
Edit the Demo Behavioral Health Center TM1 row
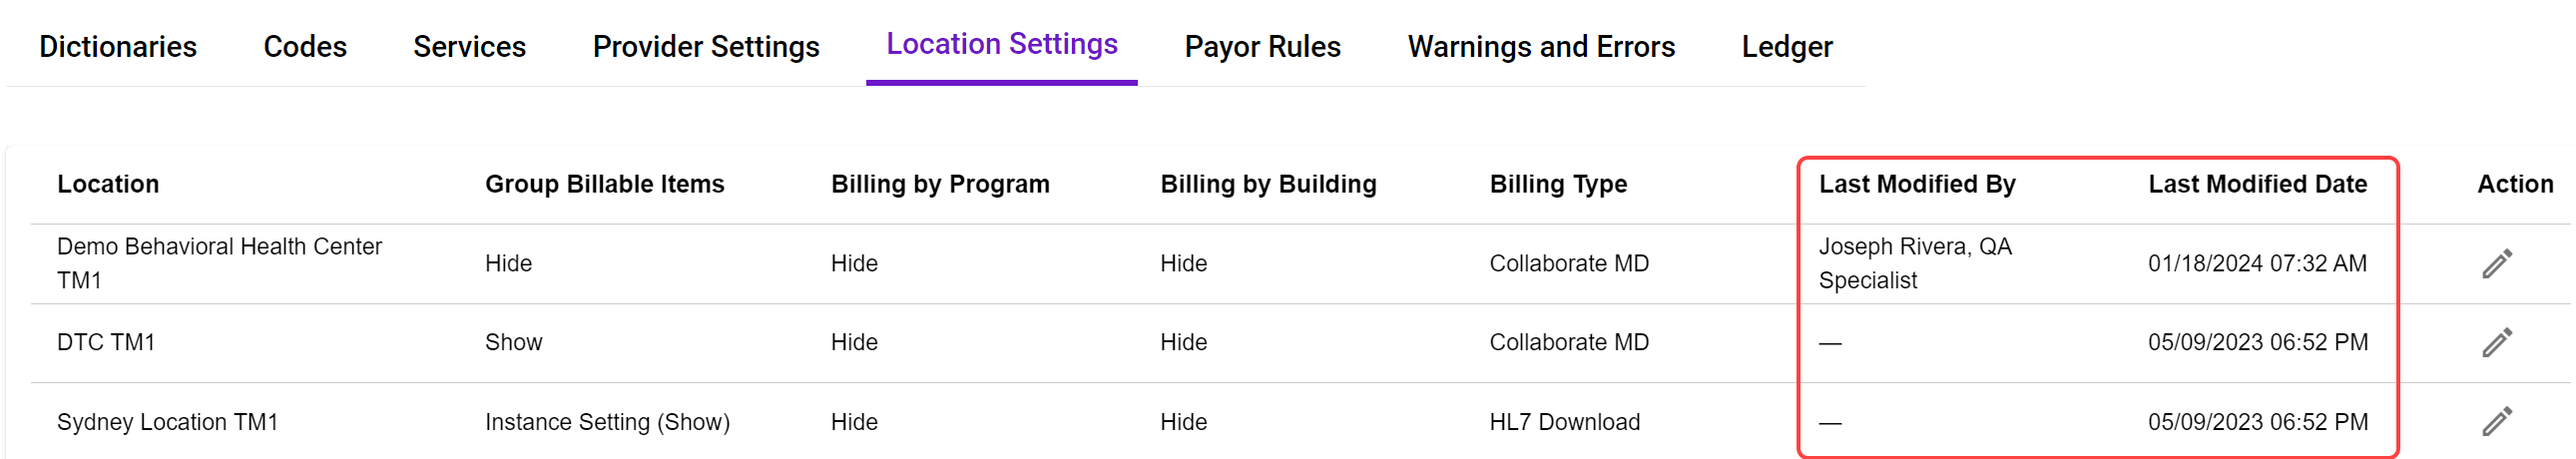click(x=2496, y=263)
